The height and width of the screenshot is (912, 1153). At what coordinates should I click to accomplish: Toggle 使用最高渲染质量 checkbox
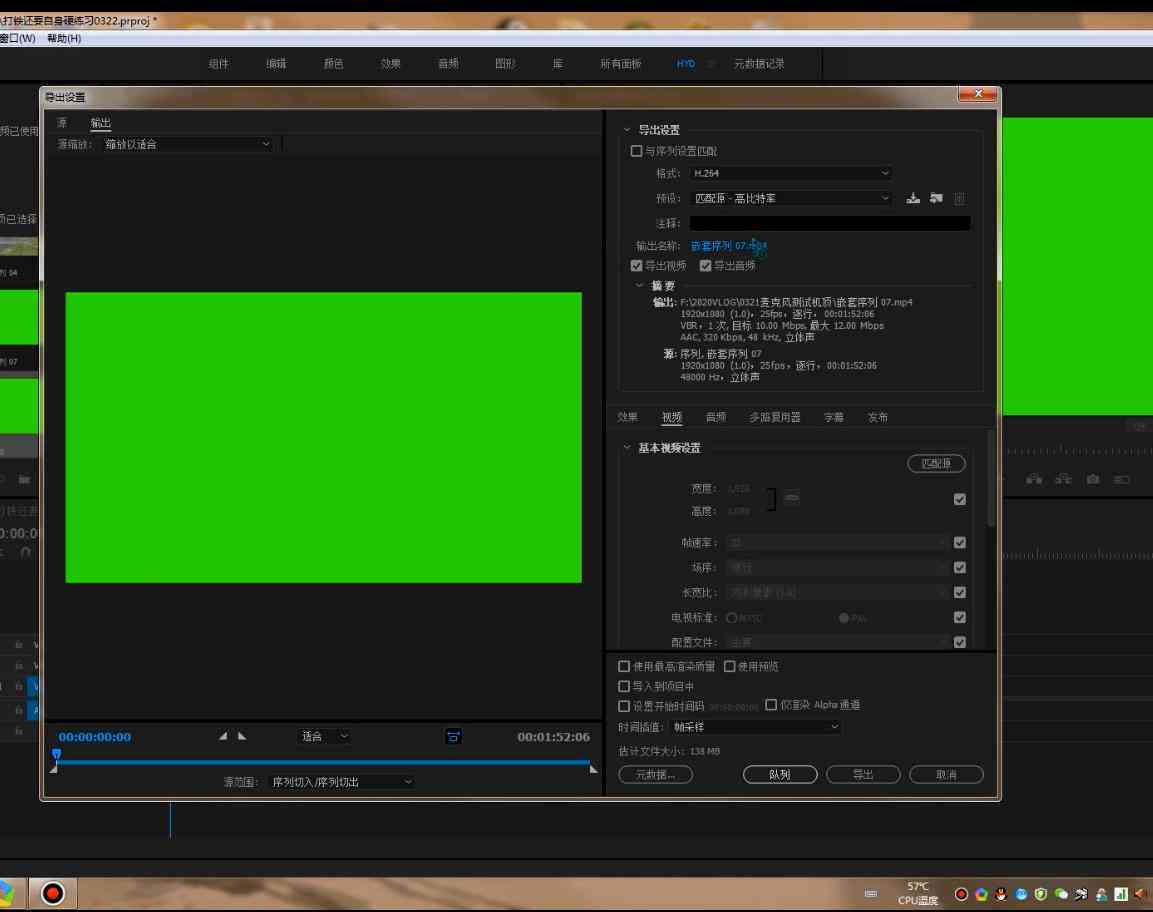pyautogui.click(x=624, y=666)
